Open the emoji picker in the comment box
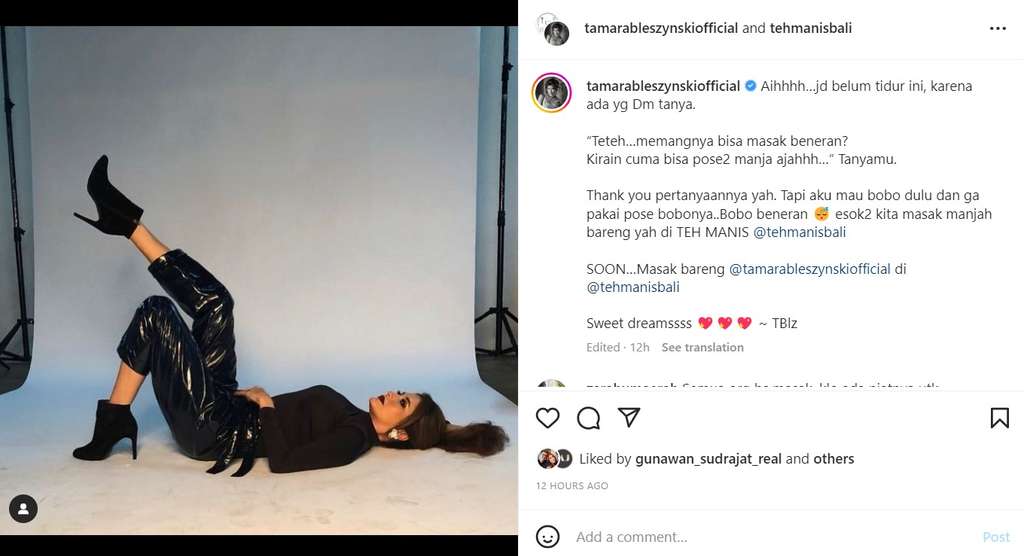 [x=548, y=537]
